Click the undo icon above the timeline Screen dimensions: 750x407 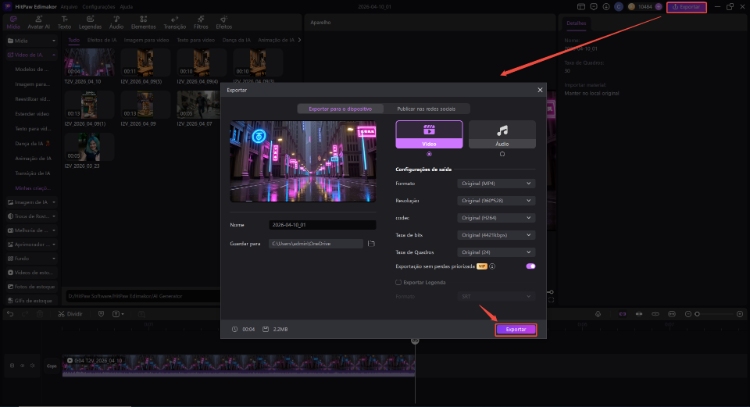click(10, 314)
